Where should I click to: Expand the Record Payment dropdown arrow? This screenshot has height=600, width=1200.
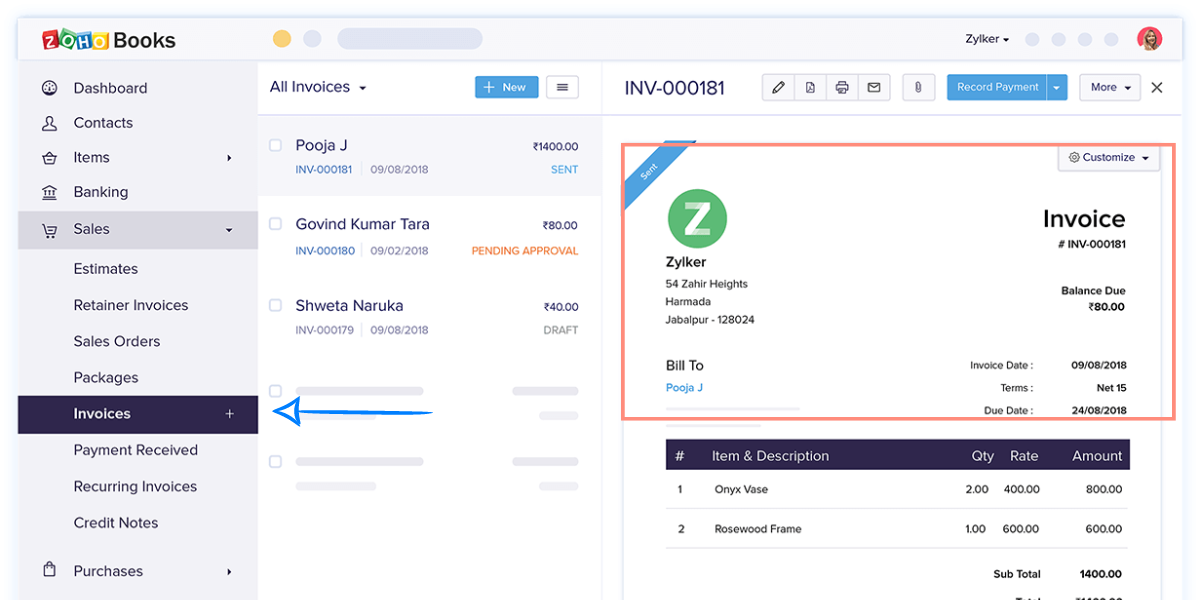pyautogui.click(x=1057, y=87)
